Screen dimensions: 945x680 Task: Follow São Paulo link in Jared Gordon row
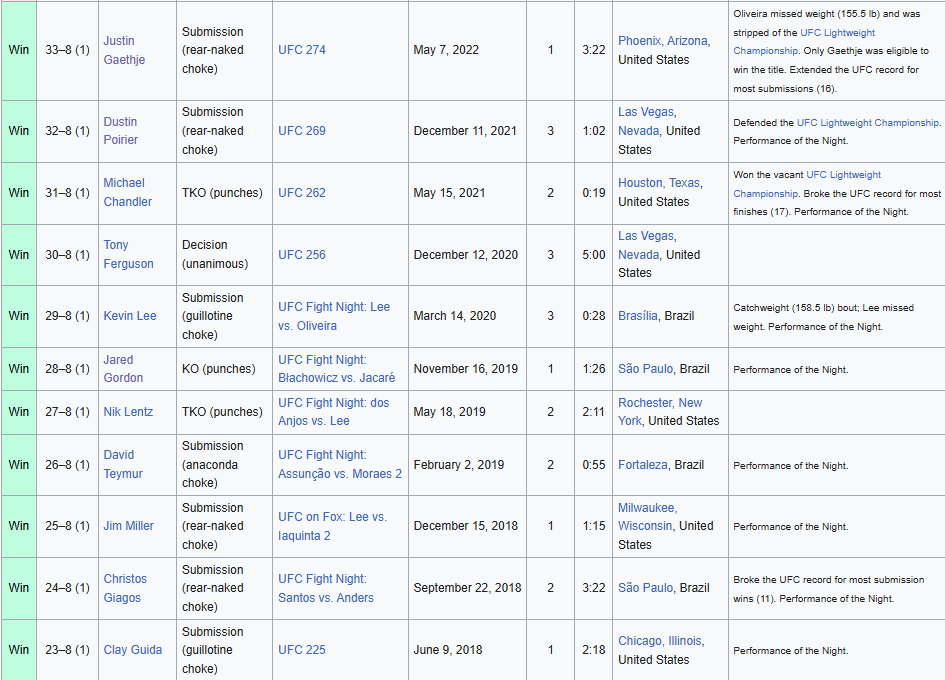(645, 369)
